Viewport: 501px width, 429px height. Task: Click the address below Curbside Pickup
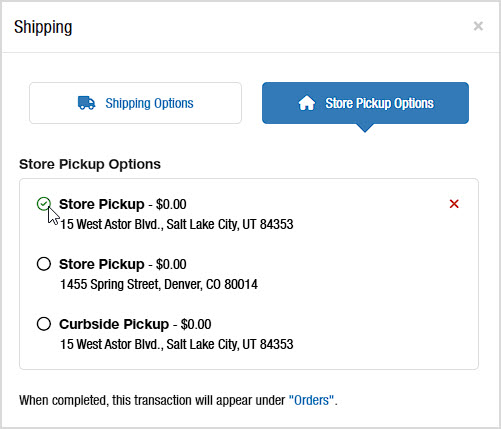tap(177, 344)
